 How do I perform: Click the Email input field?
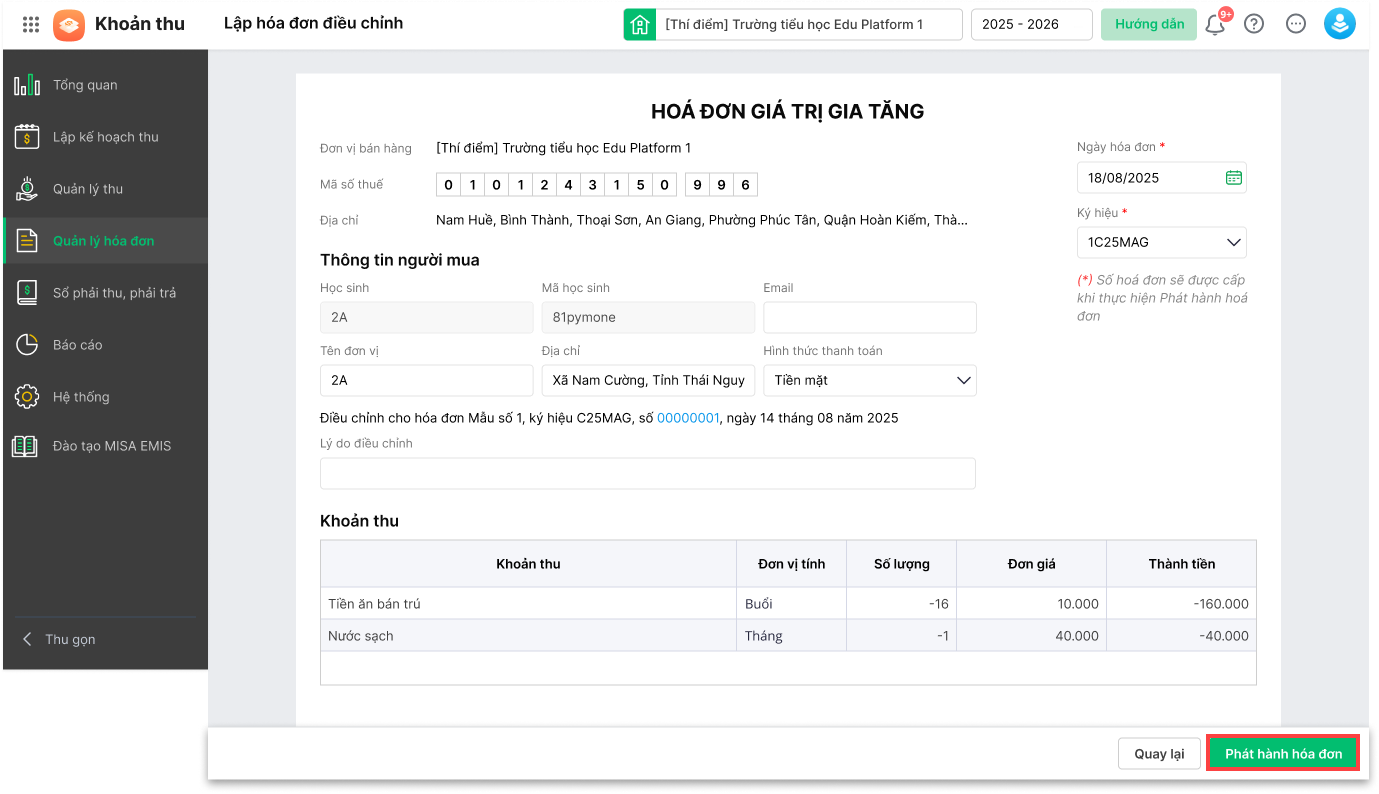pos(869,317)
